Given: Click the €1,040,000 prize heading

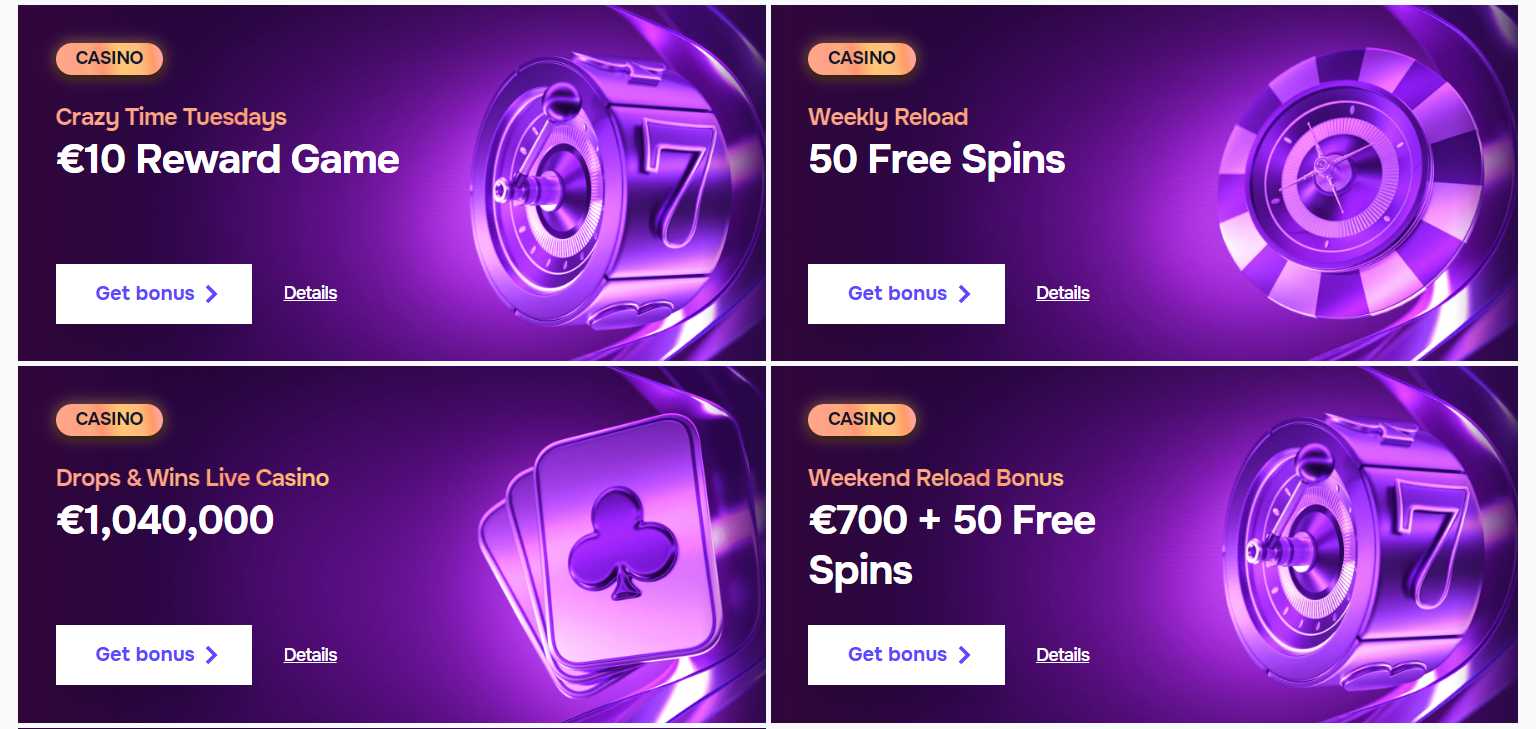Looking at the screenshot, I should [x=165, y=521].
